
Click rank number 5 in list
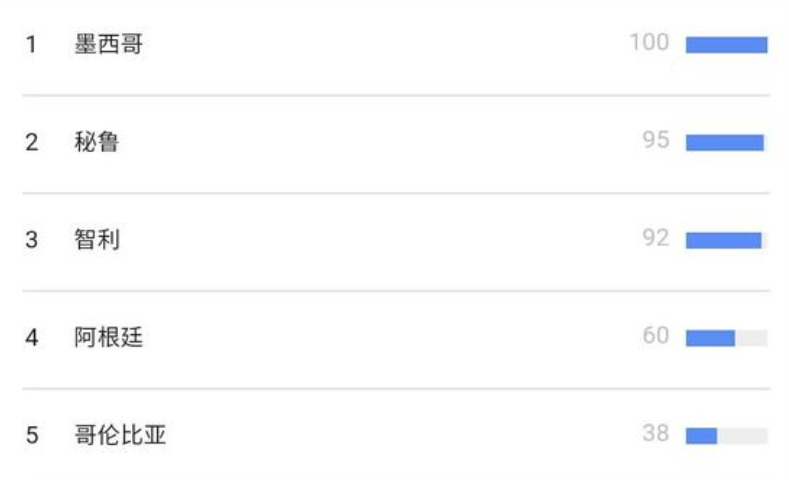tap(32, 435)
